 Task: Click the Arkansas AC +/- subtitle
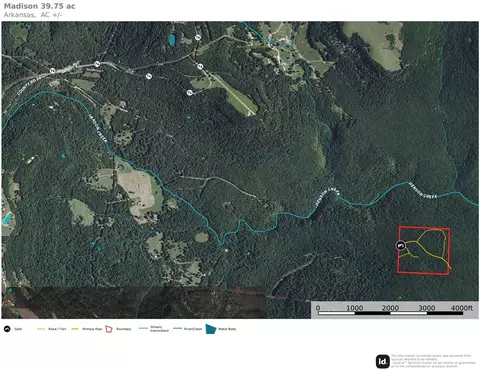pos(33,15)
